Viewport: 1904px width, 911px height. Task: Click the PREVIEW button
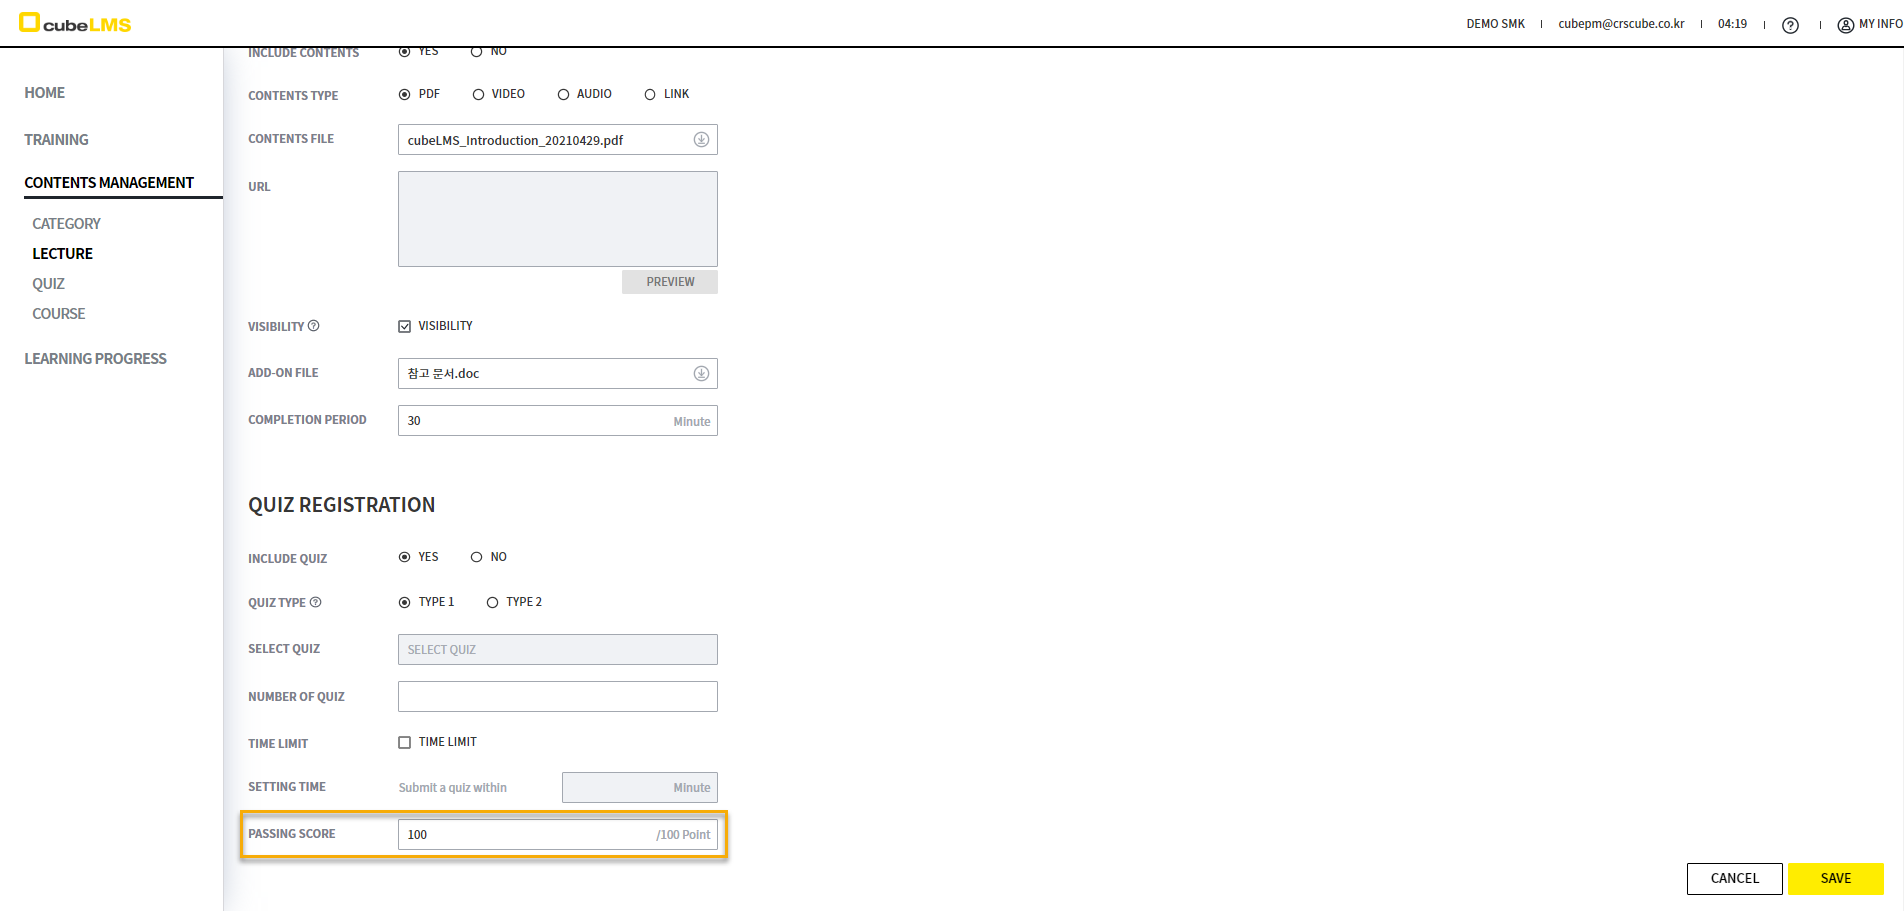(x=669, y=282)
